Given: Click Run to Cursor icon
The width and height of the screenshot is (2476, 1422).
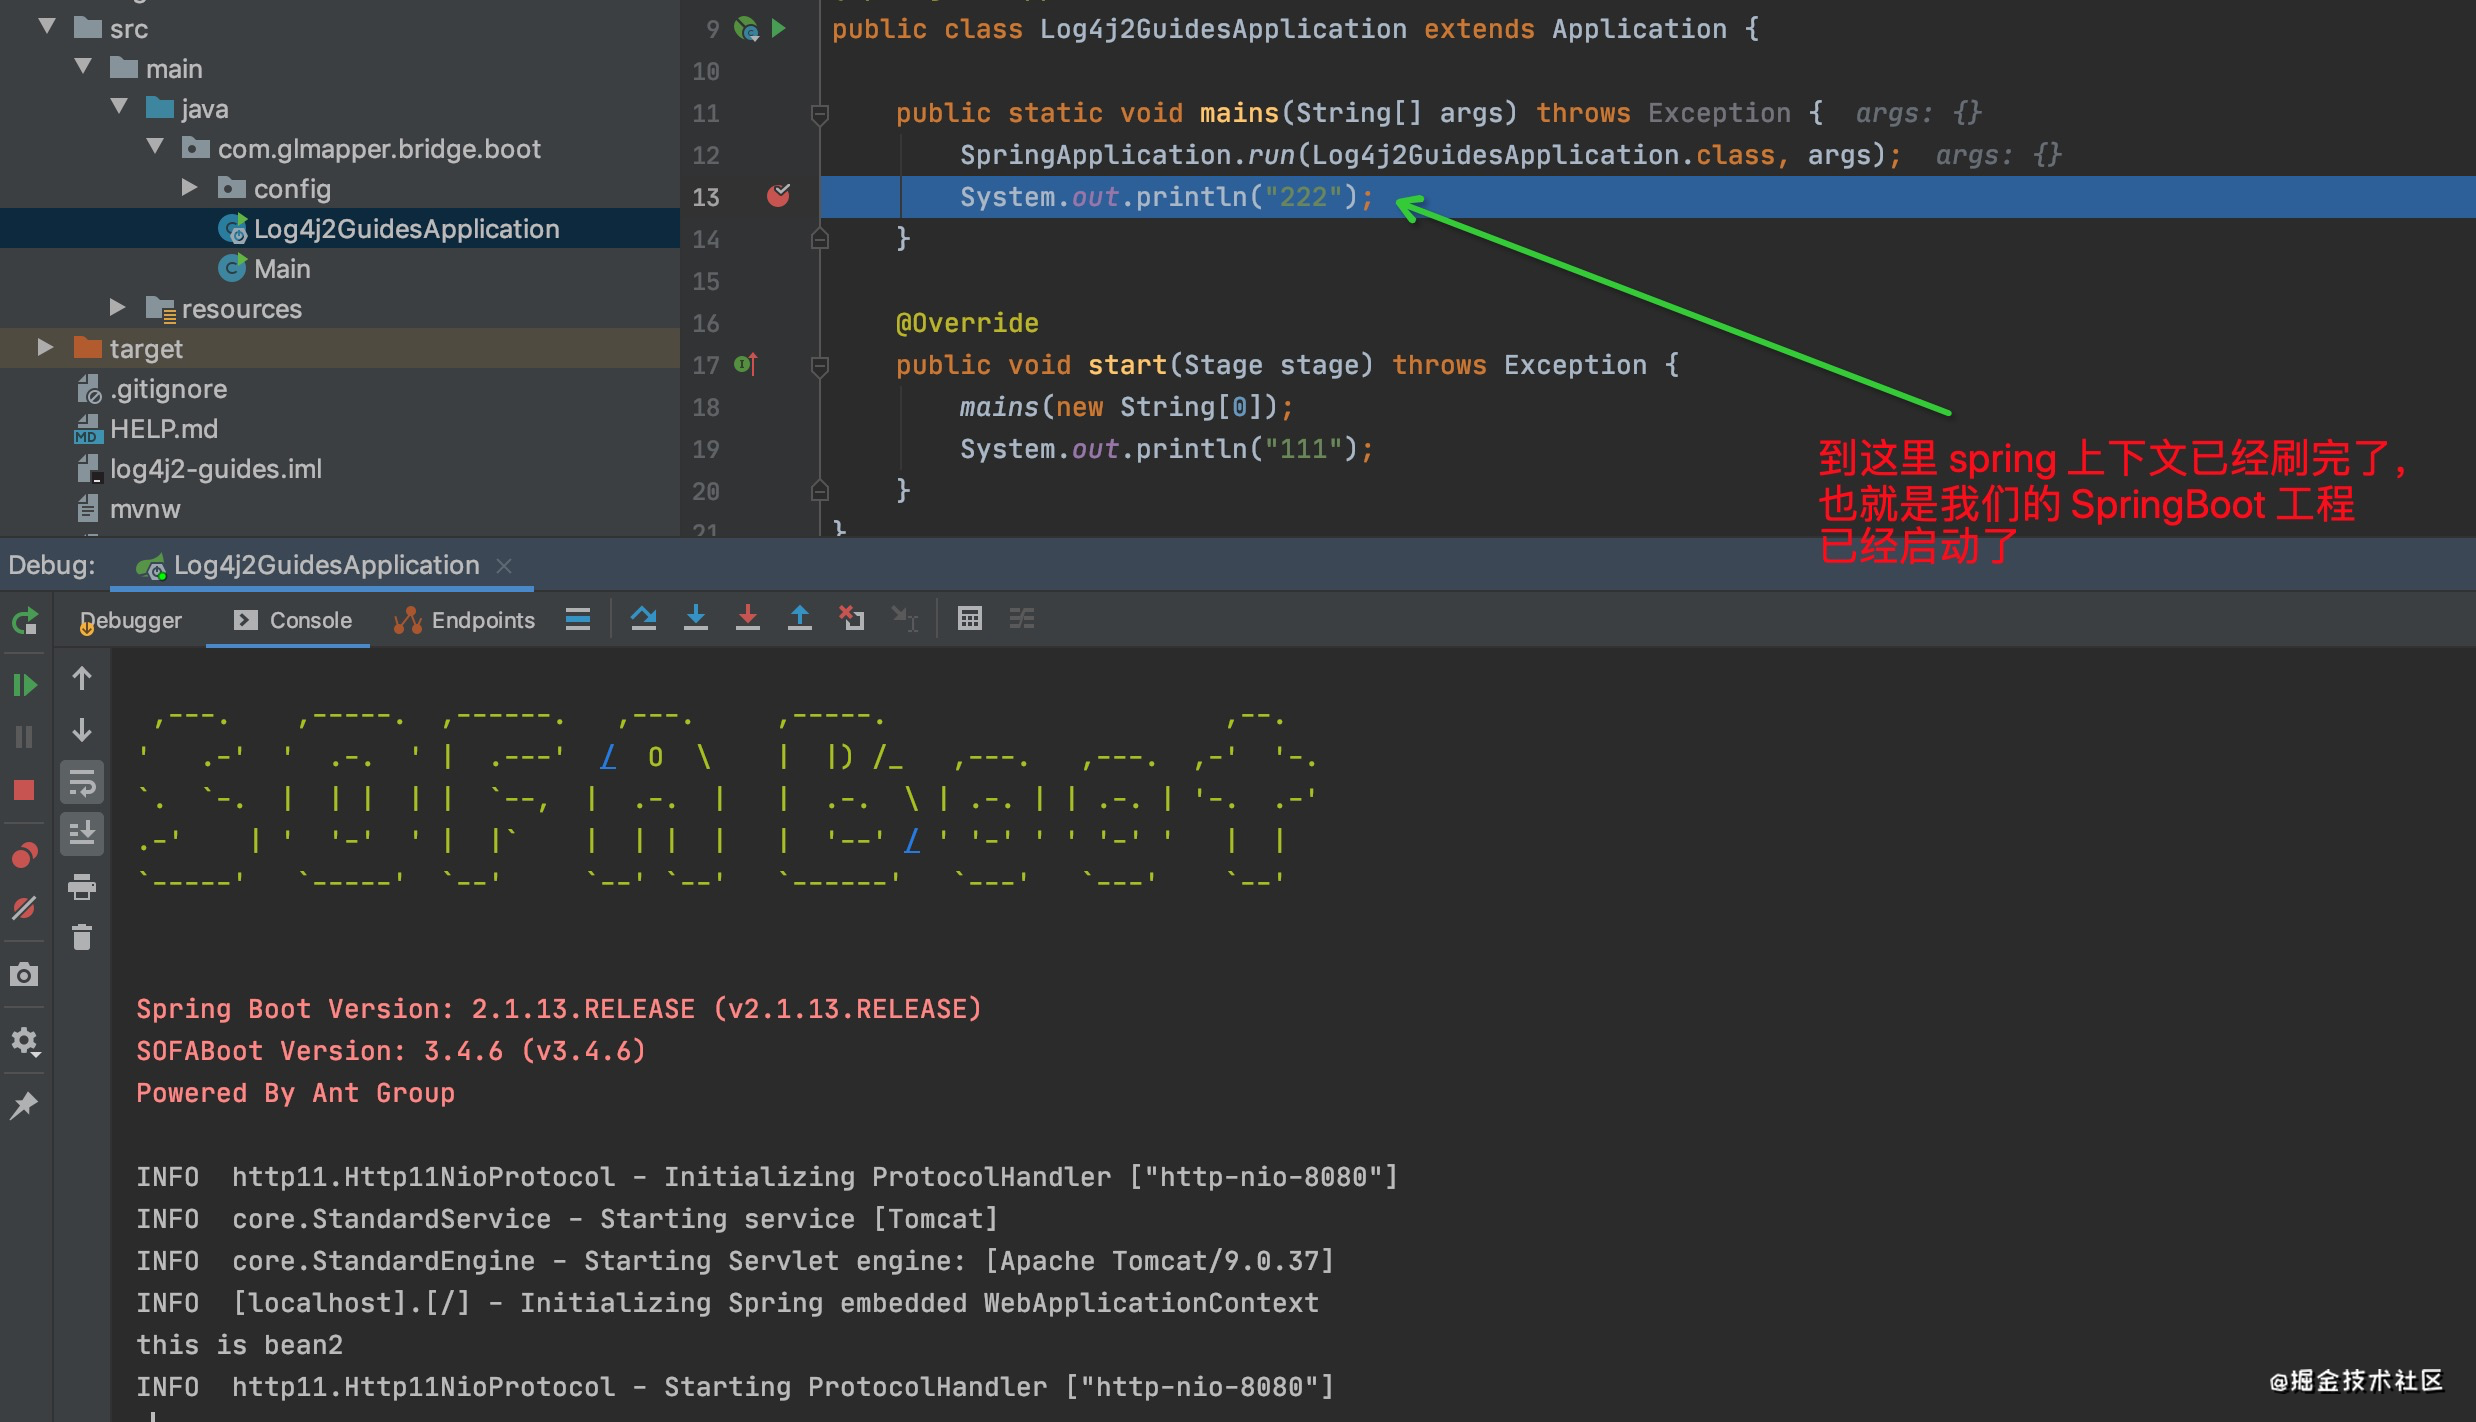Looking at the screenshot, I should click(904, 619).
